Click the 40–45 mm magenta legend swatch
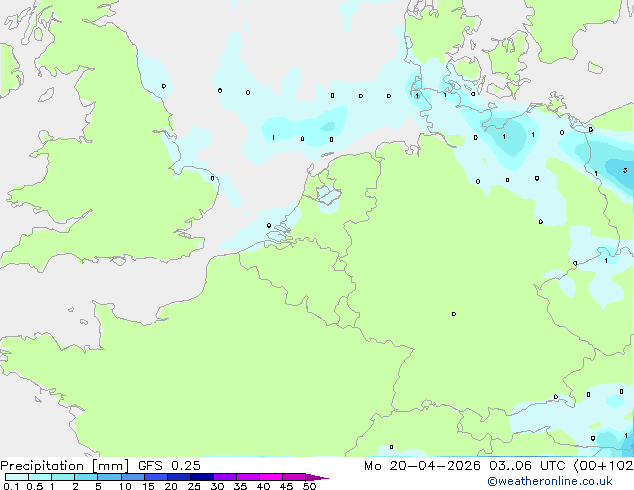 point(271,477)
